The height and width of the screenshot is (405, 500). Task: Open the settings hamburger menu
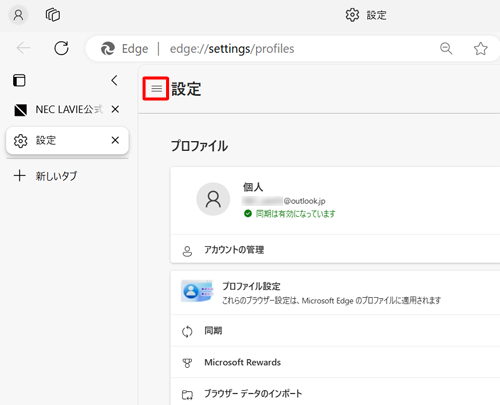[156, 89]
